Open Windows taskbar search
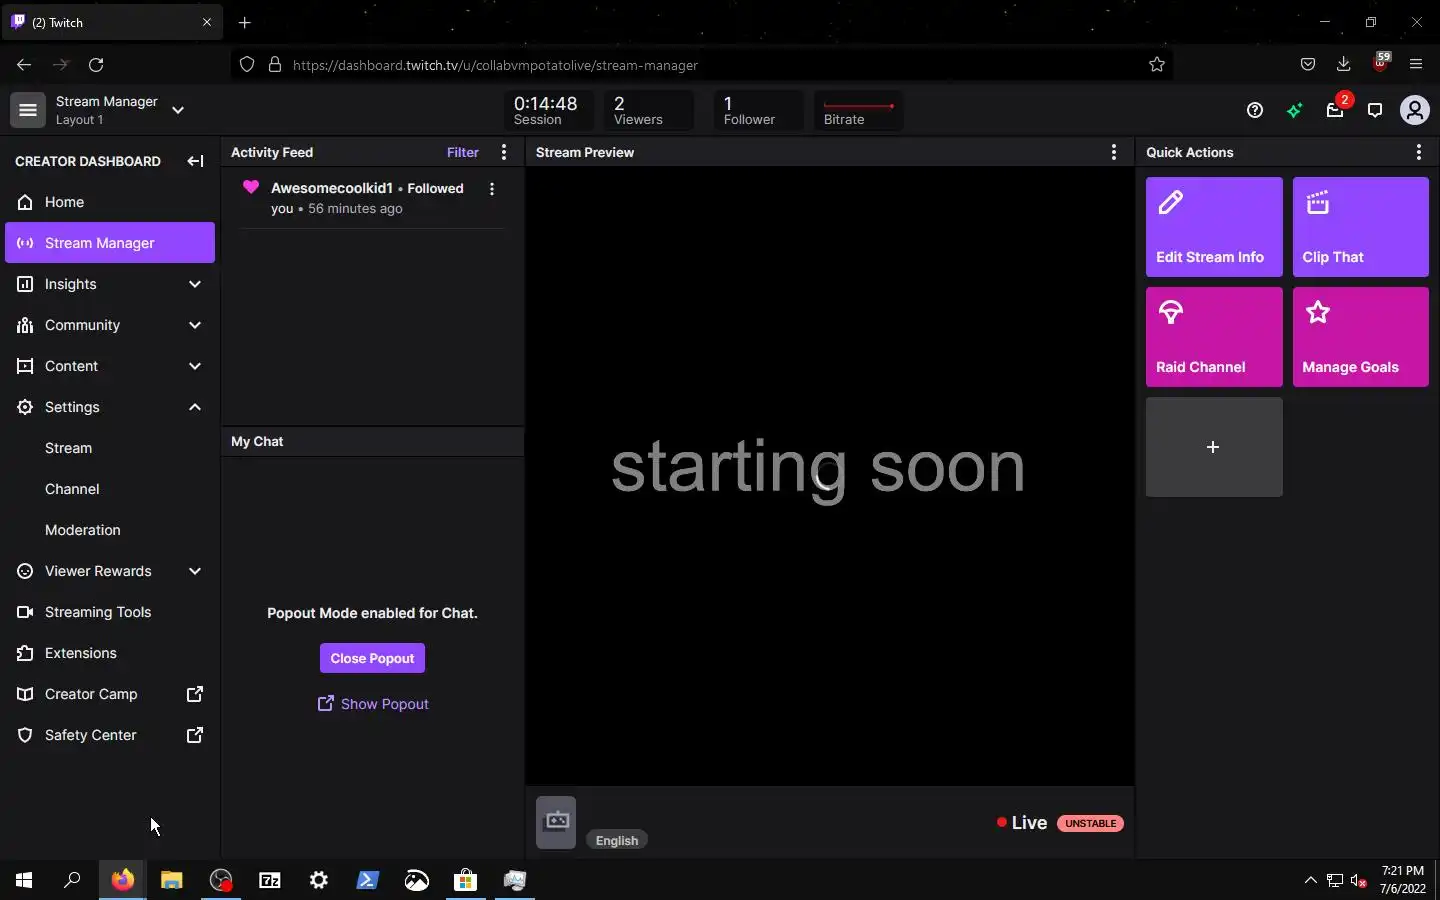The height and width of the screenshot is (900, 1440). click(72, 880)
